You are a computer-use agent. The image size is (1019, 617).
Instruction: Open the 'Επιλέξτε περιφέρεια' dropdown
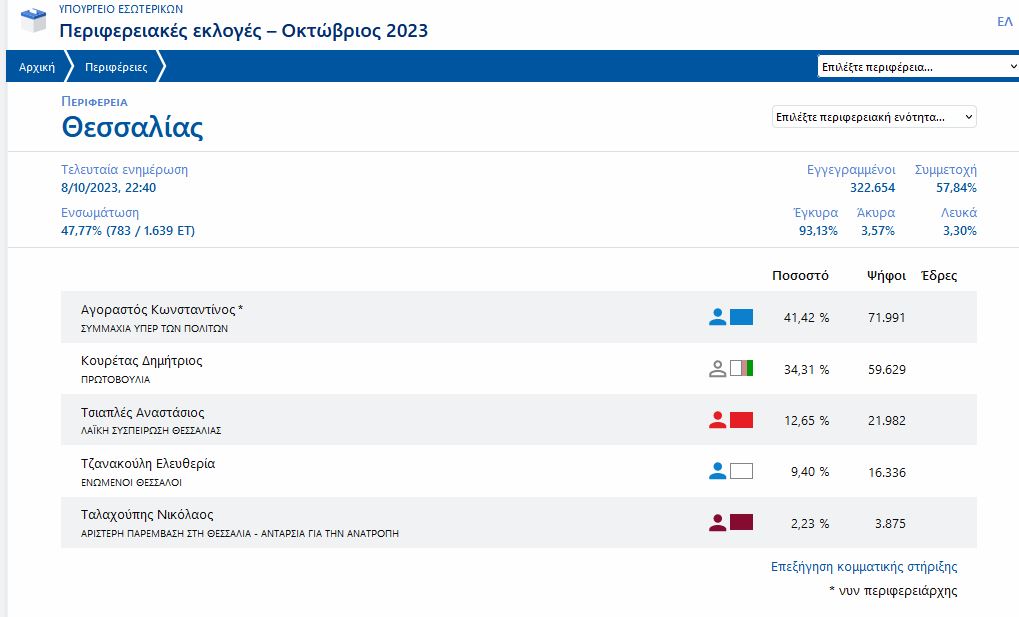(x=917, y=67)
